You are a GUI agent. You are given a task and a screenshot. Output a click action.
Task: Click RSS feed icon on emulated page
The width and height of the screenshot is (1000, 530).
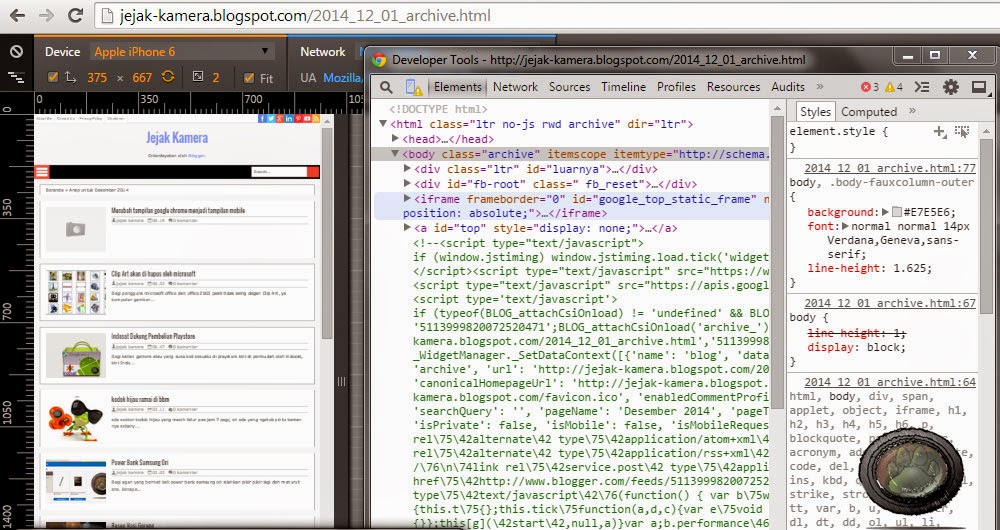coord(316,119)
